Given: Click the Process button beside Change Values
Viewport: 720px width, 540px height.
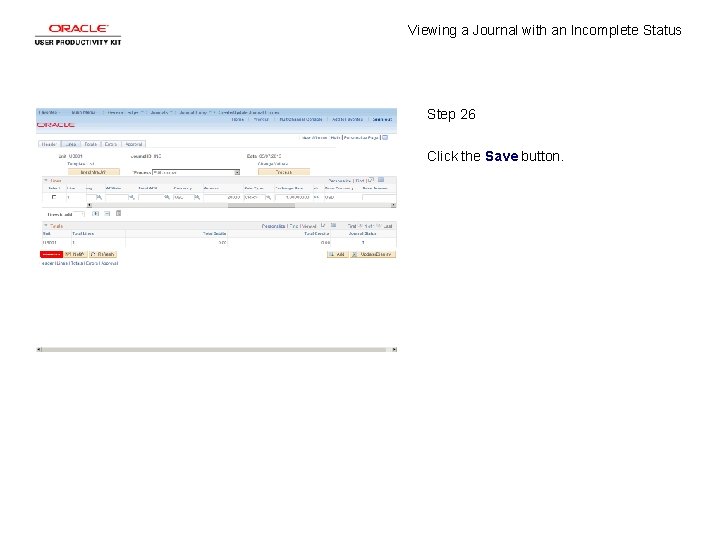Looking at the screenshot, I should point(284,172).
